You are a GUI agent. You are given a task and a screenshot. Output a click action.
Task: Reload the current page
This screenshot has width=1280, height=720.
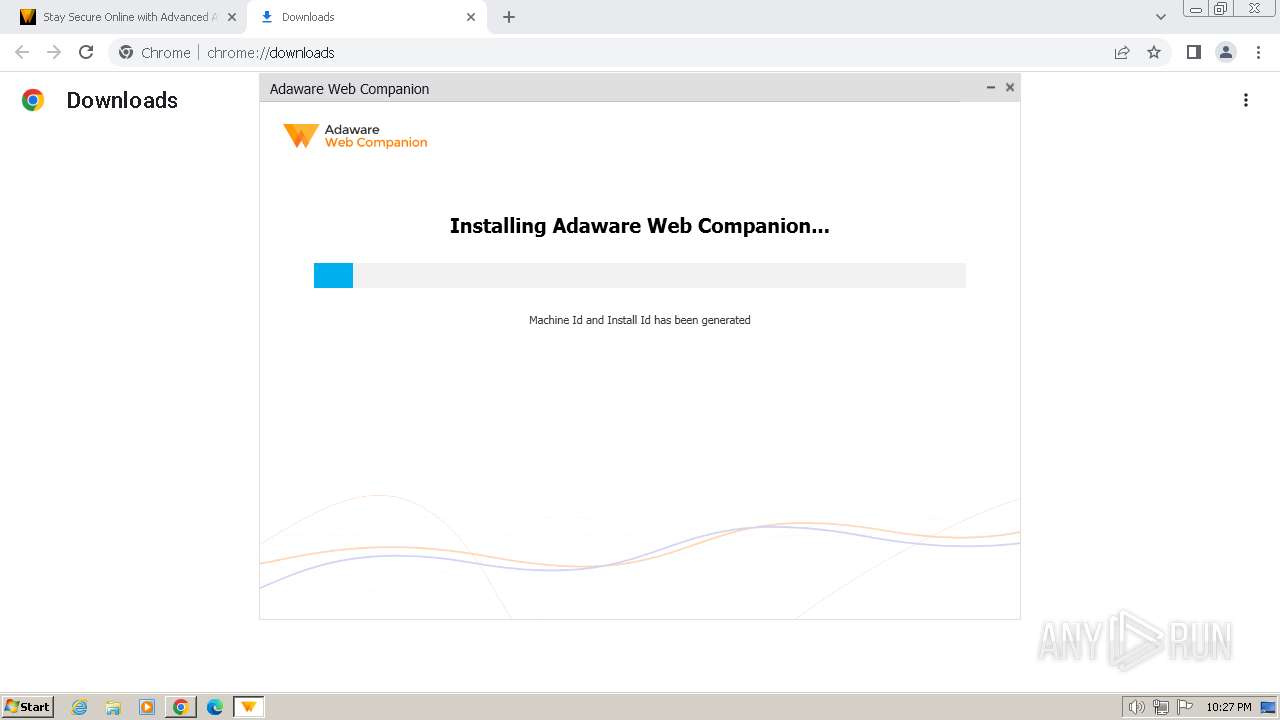coord(86,52)
